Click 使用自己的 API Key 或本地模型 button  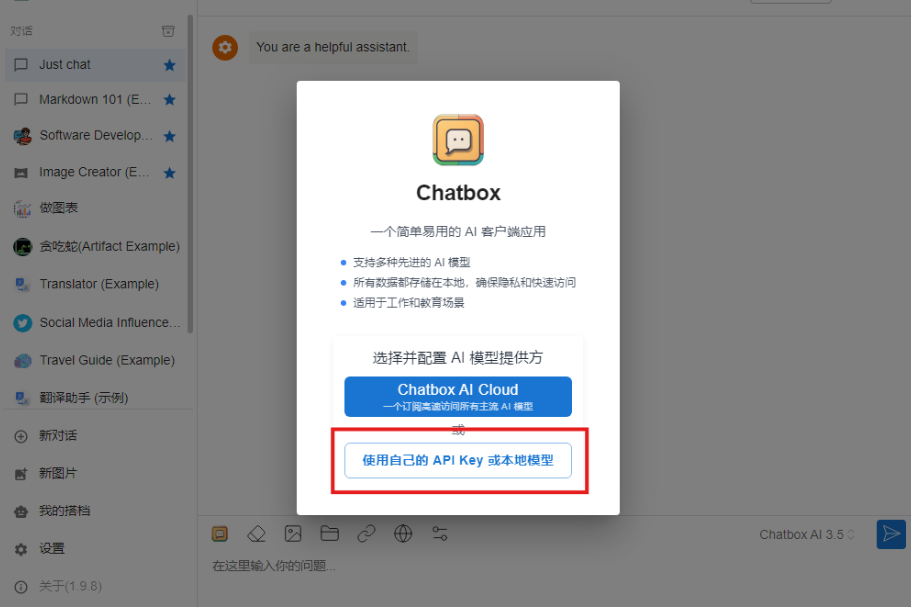click(458, 461)
